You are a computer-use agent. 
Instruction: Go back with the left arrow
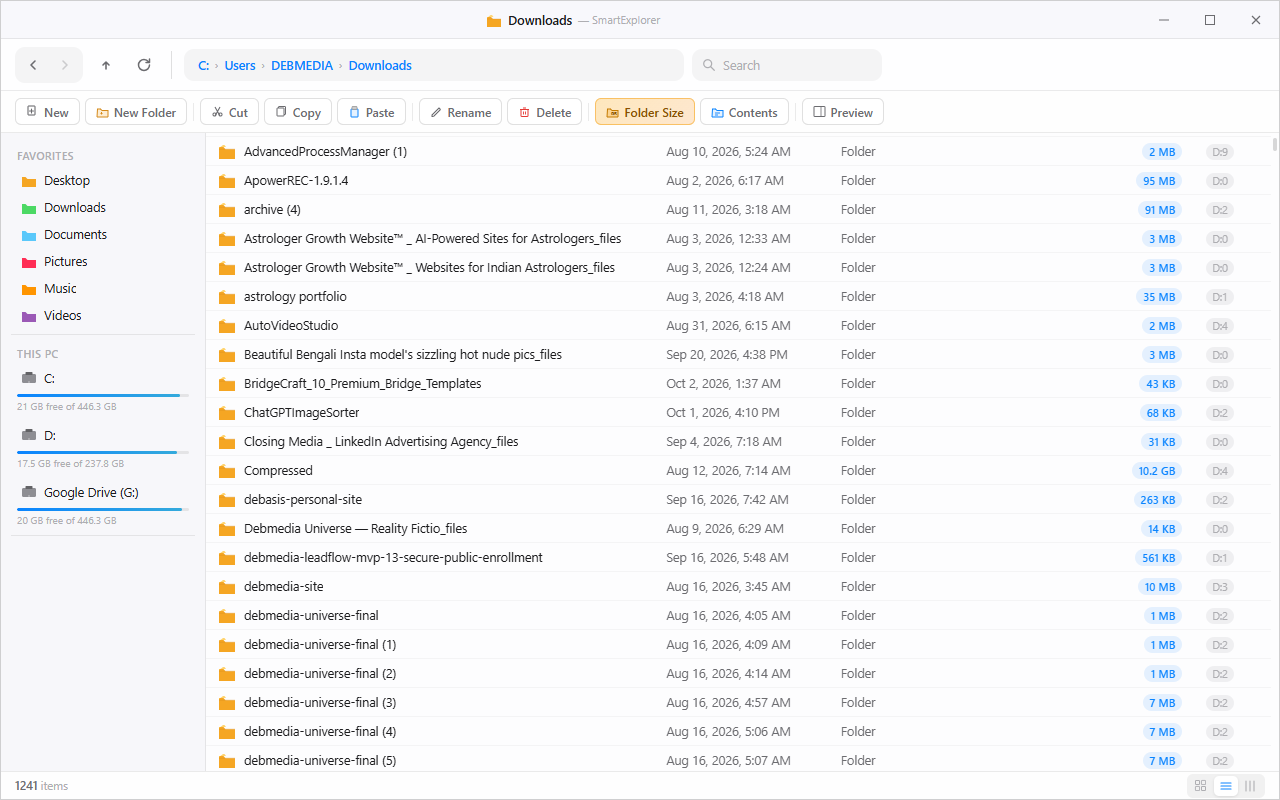coord(33,65)
